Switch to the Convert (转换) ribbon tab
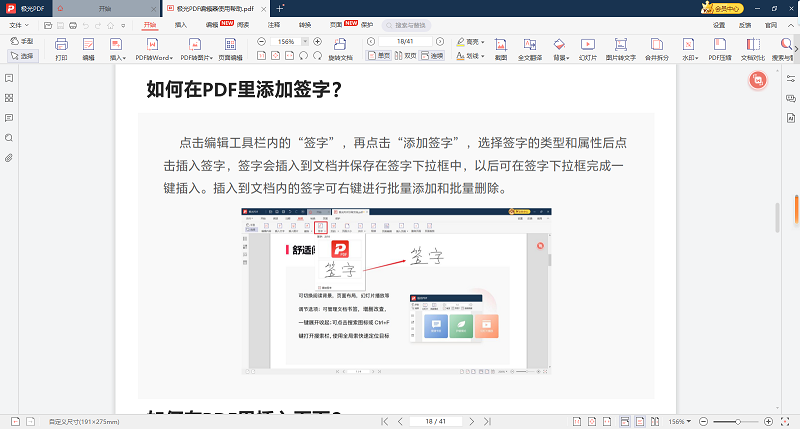This screenshot has height=429, width=800. (305, 24)
